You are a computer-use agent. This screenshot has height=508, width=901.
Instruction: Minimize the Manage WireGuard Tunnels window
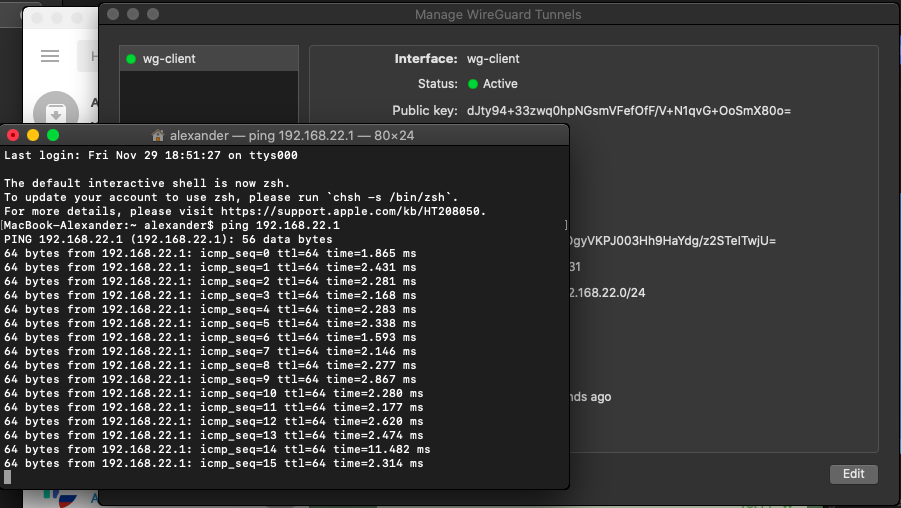point(133,15)
